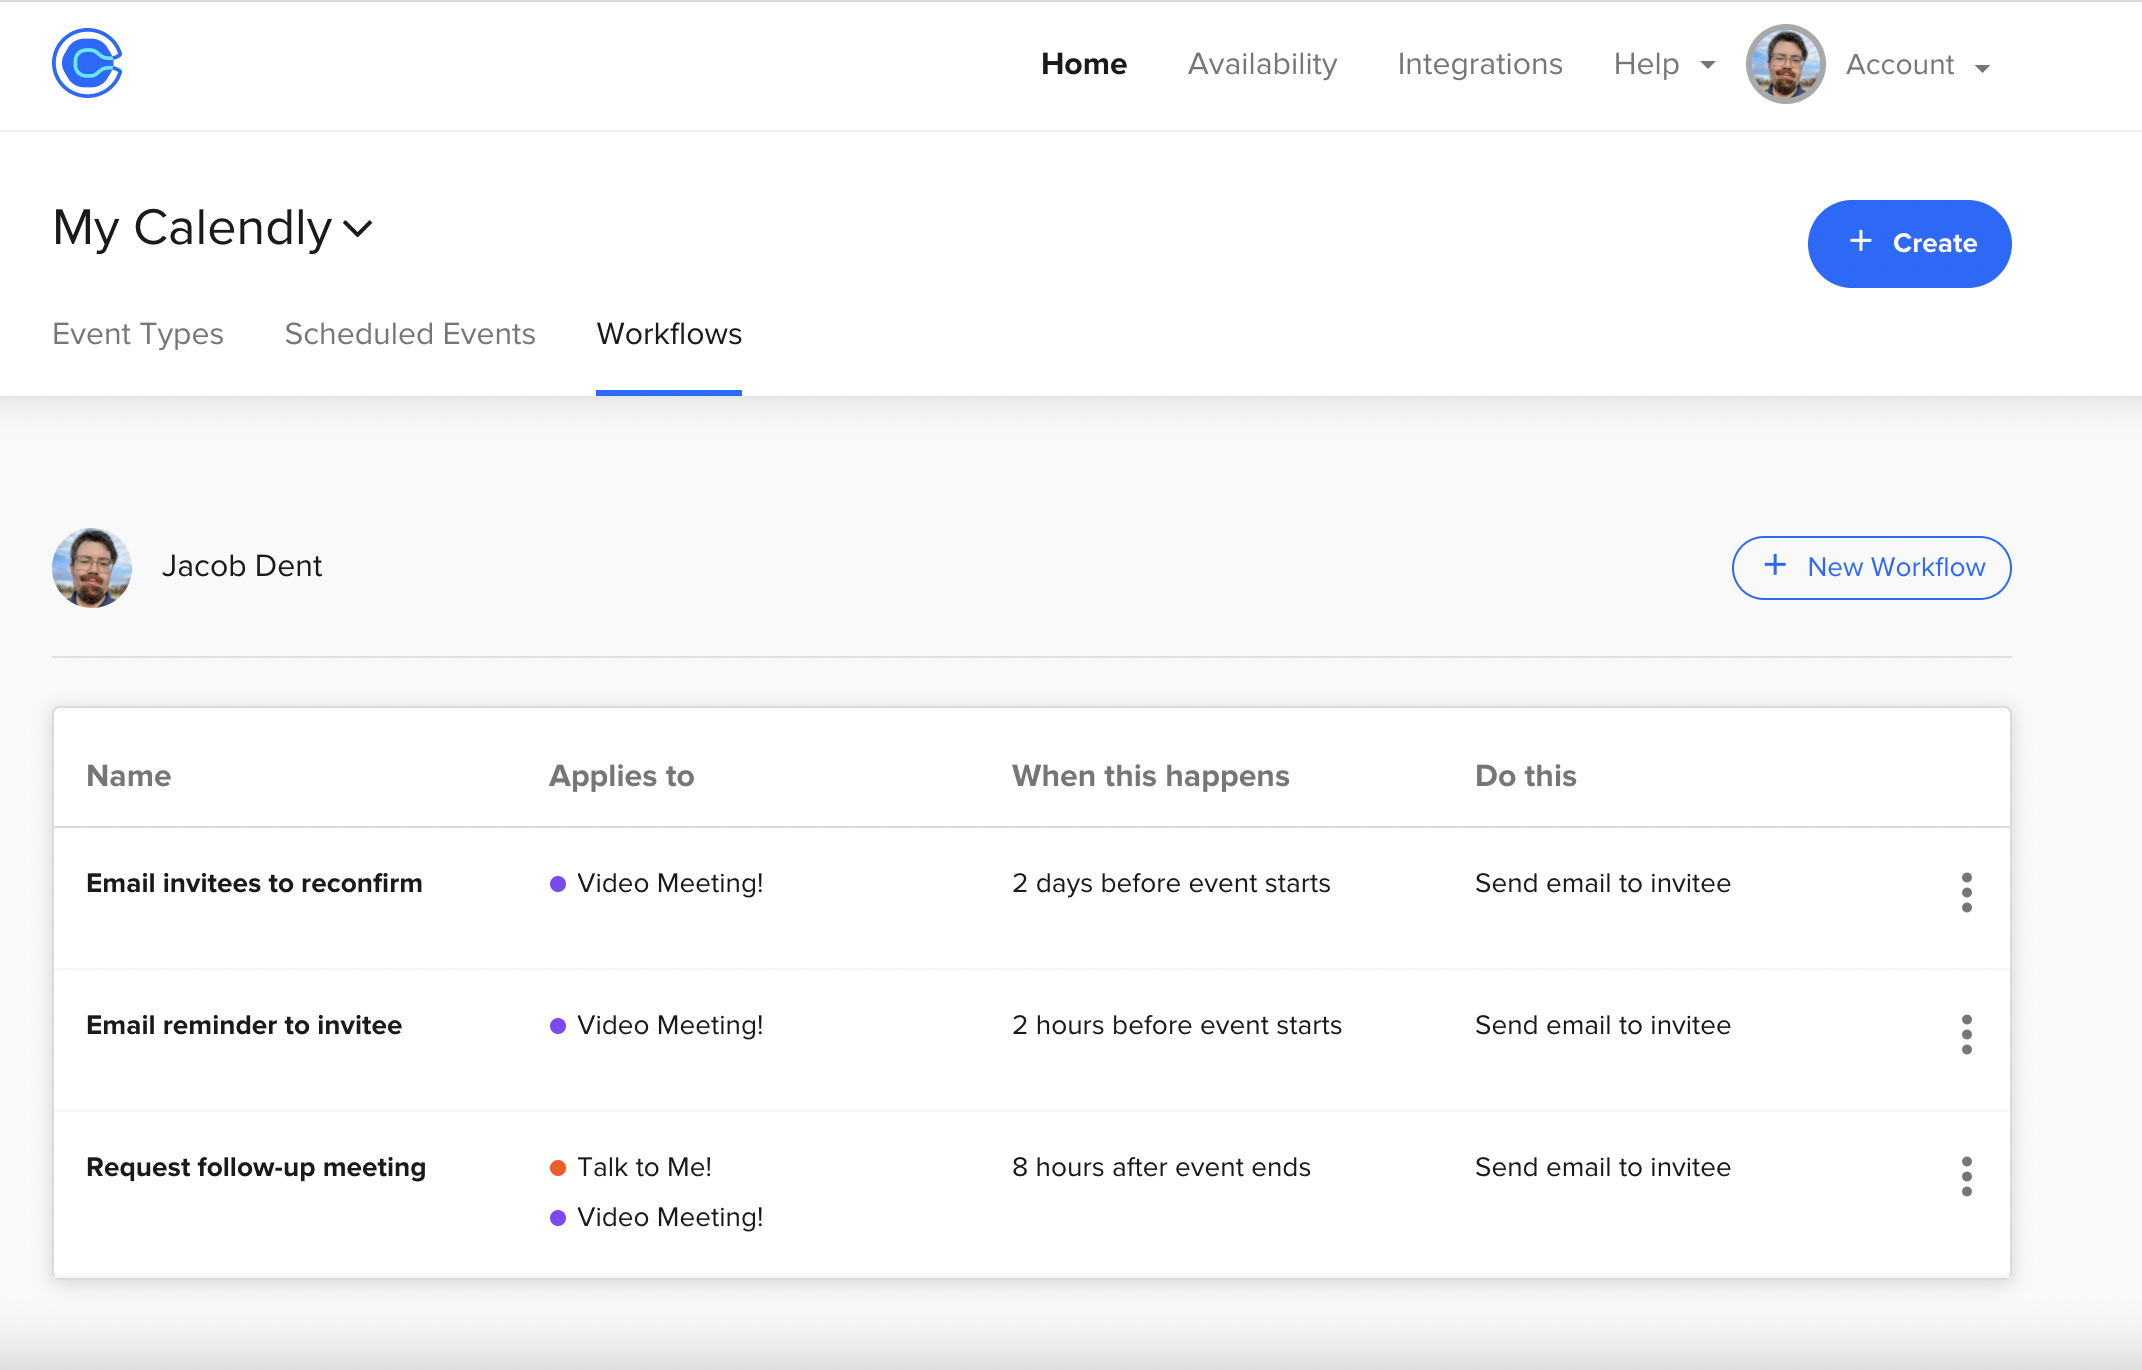
Task: Click orange dot beside Talk to Me!
Action: tap(558, 1168)
